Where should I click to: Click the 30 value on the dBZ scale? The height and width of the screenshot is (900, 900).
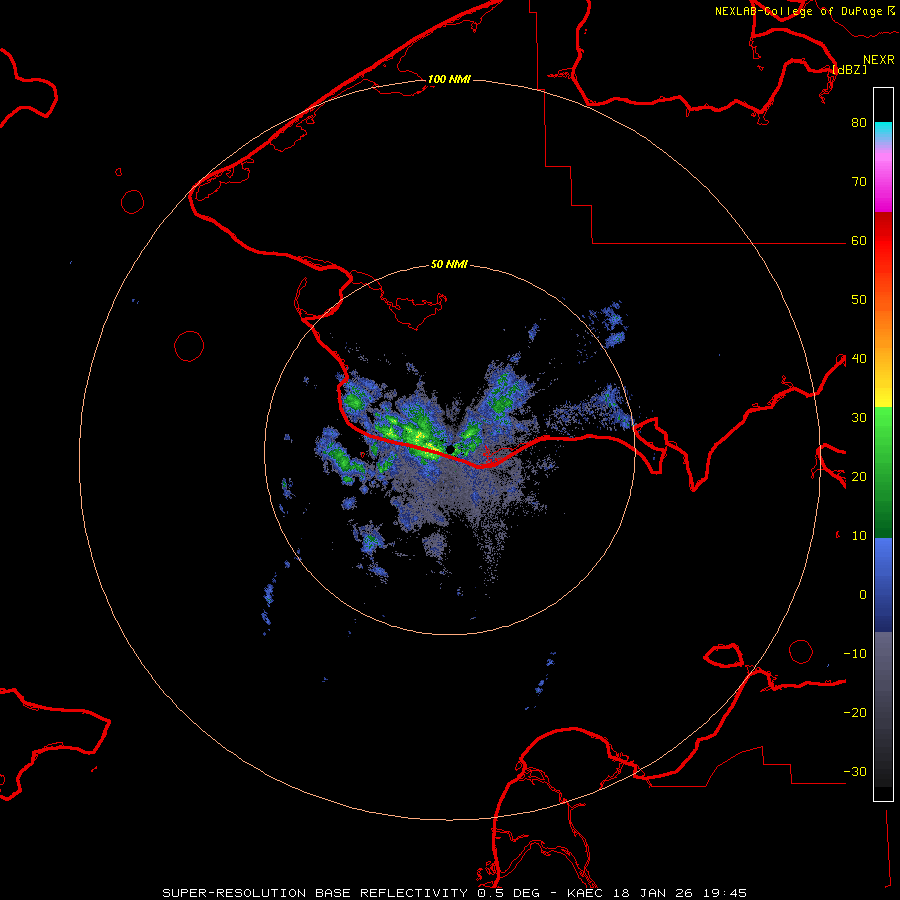pyautogui.click(x=859, y=417)
